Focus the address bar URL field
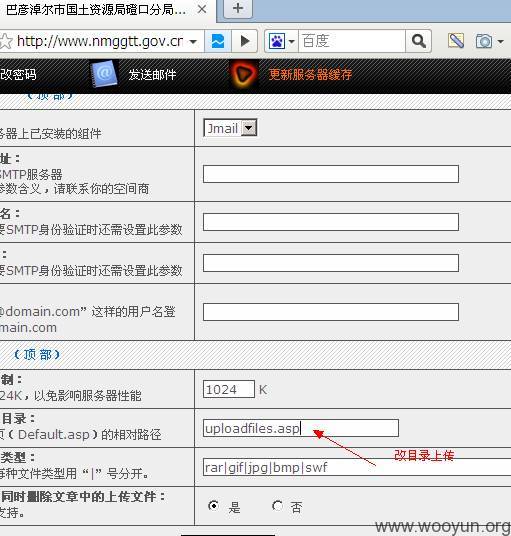The width and height of the screenshot is (511, 536). pos(100,41)
